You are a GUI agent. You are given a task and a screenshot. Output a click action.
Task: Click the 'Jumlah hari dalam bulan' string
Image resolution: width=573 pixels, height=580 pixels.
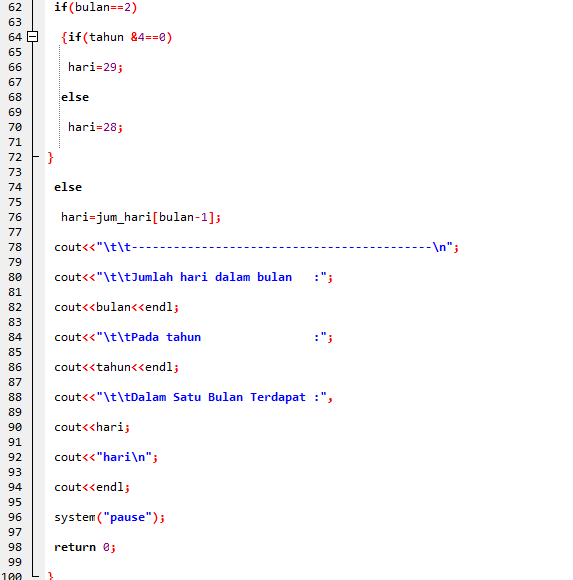[x=212, y=277]
